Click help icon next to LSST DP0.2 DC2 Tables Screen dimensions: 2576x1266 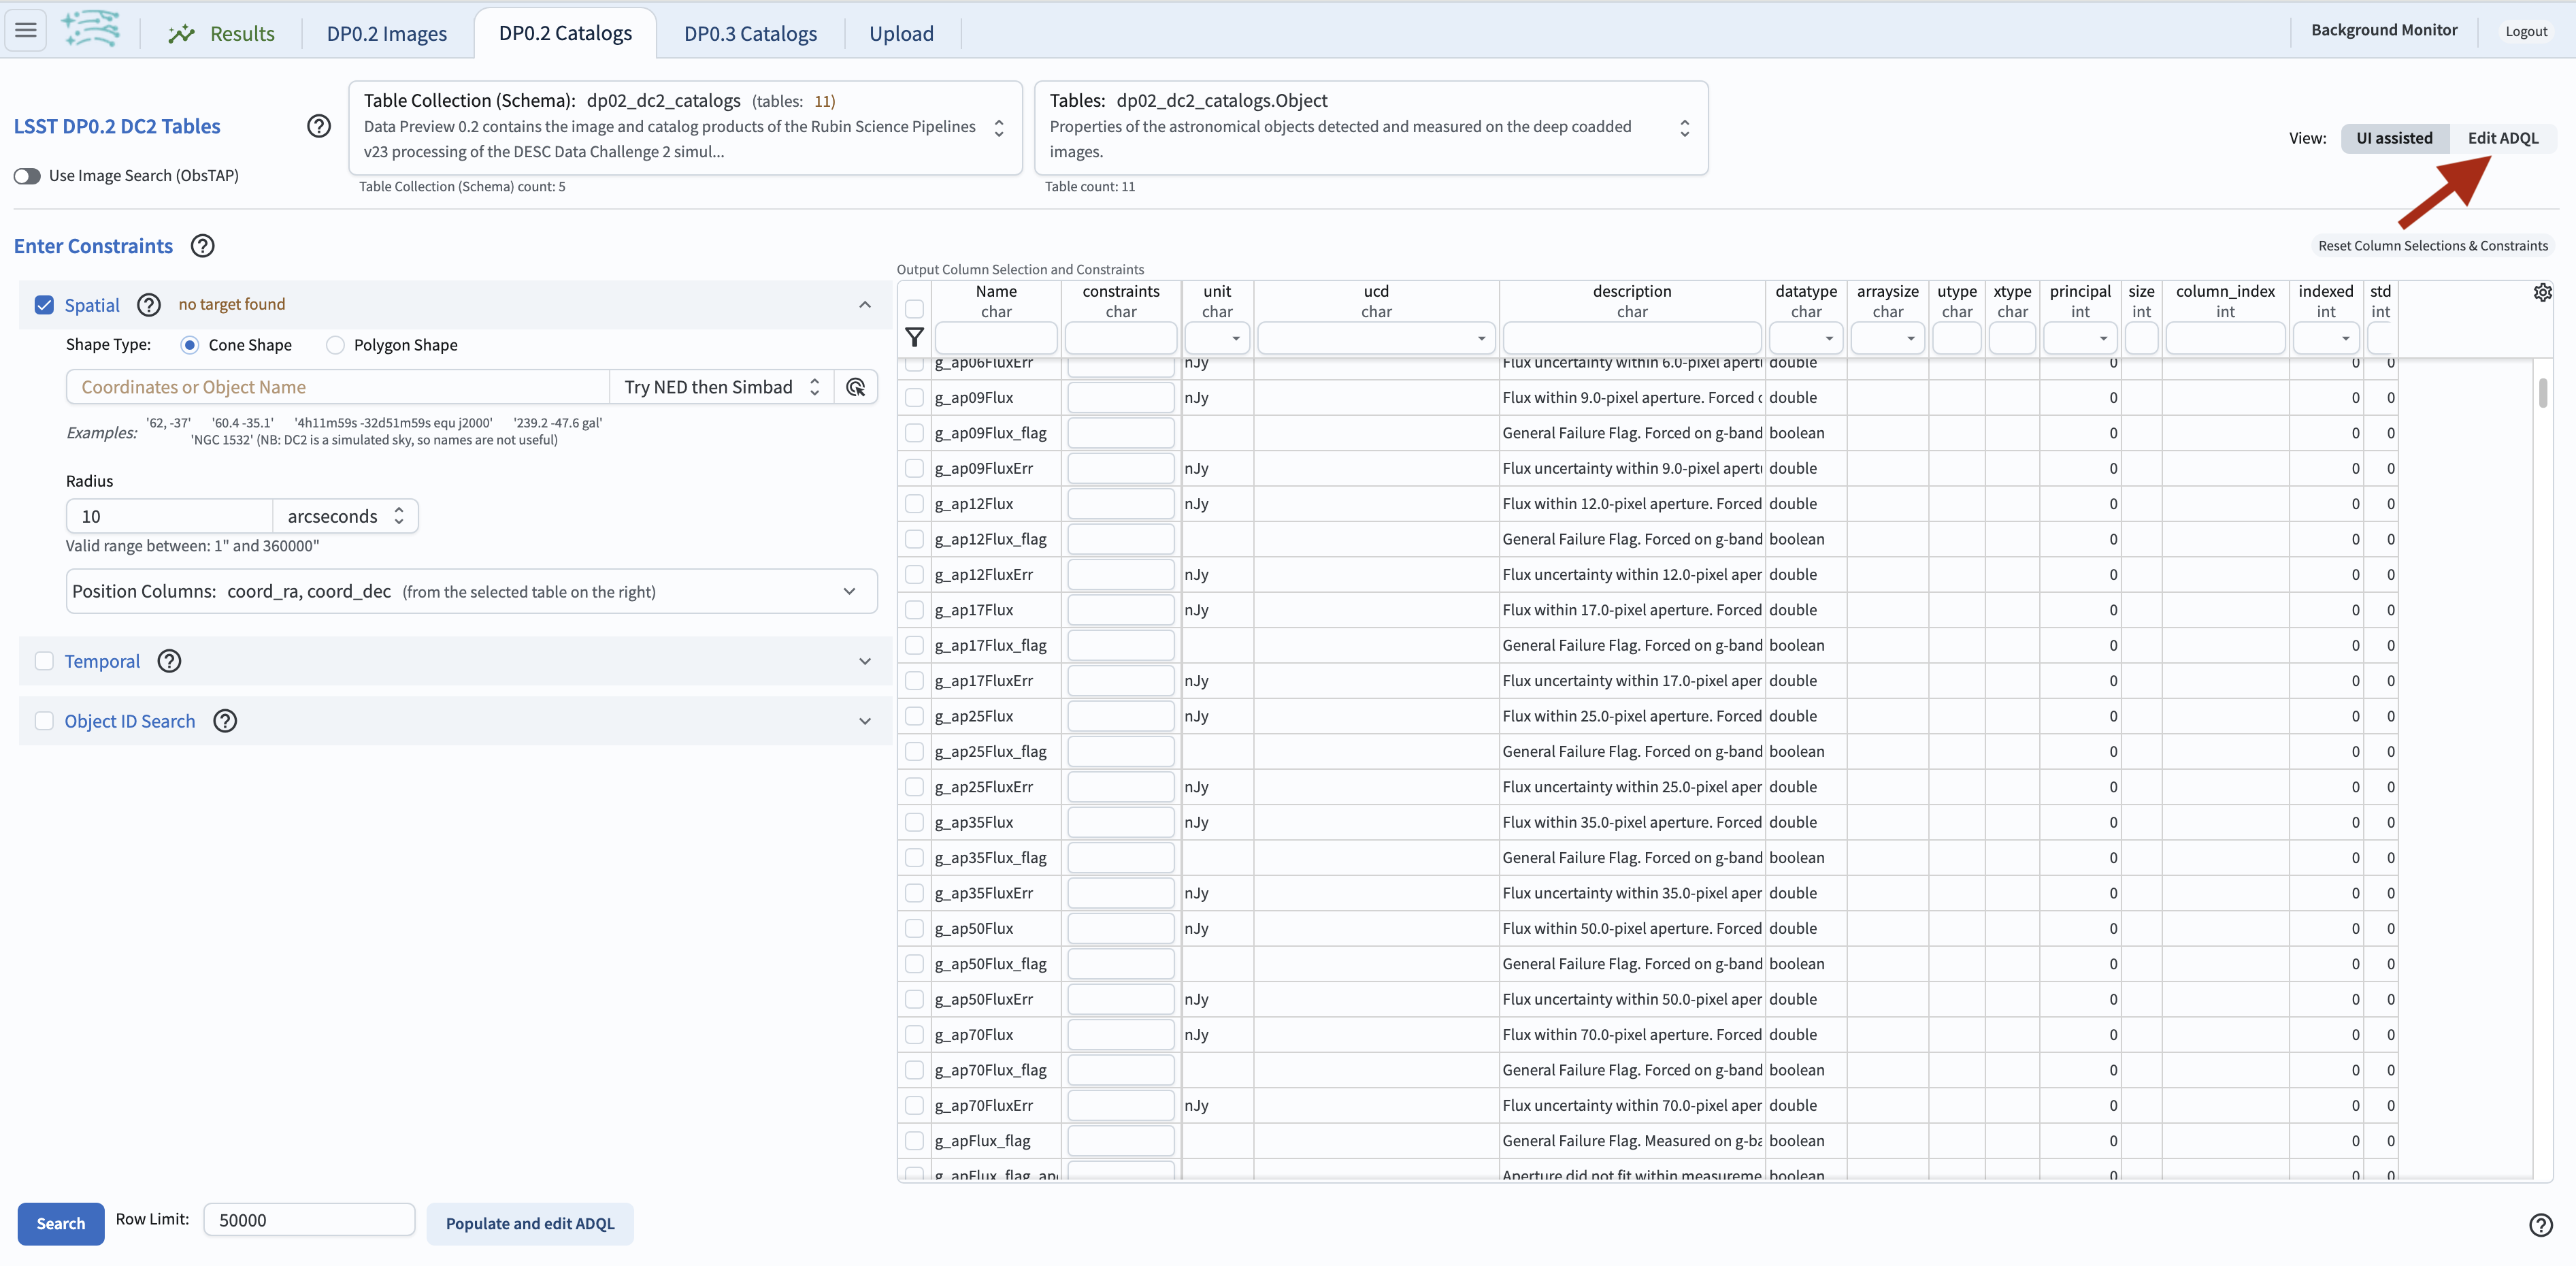point(319,125)
